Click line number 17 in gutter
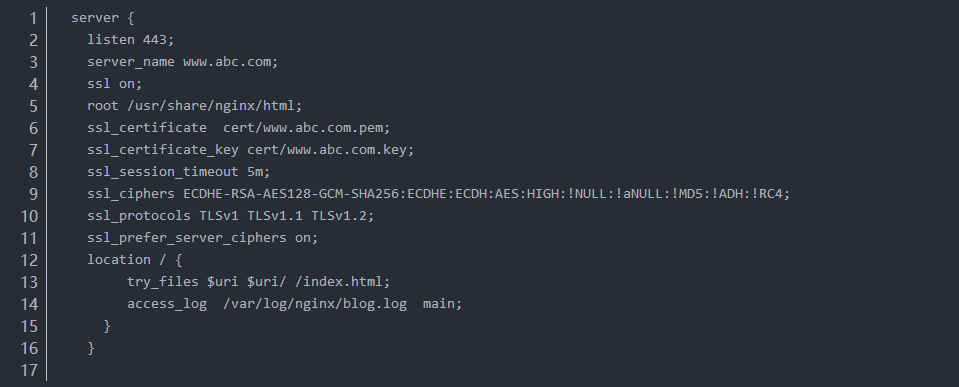Image resolution: width=959 pixels, height=387 pixels. pos(29,370)
